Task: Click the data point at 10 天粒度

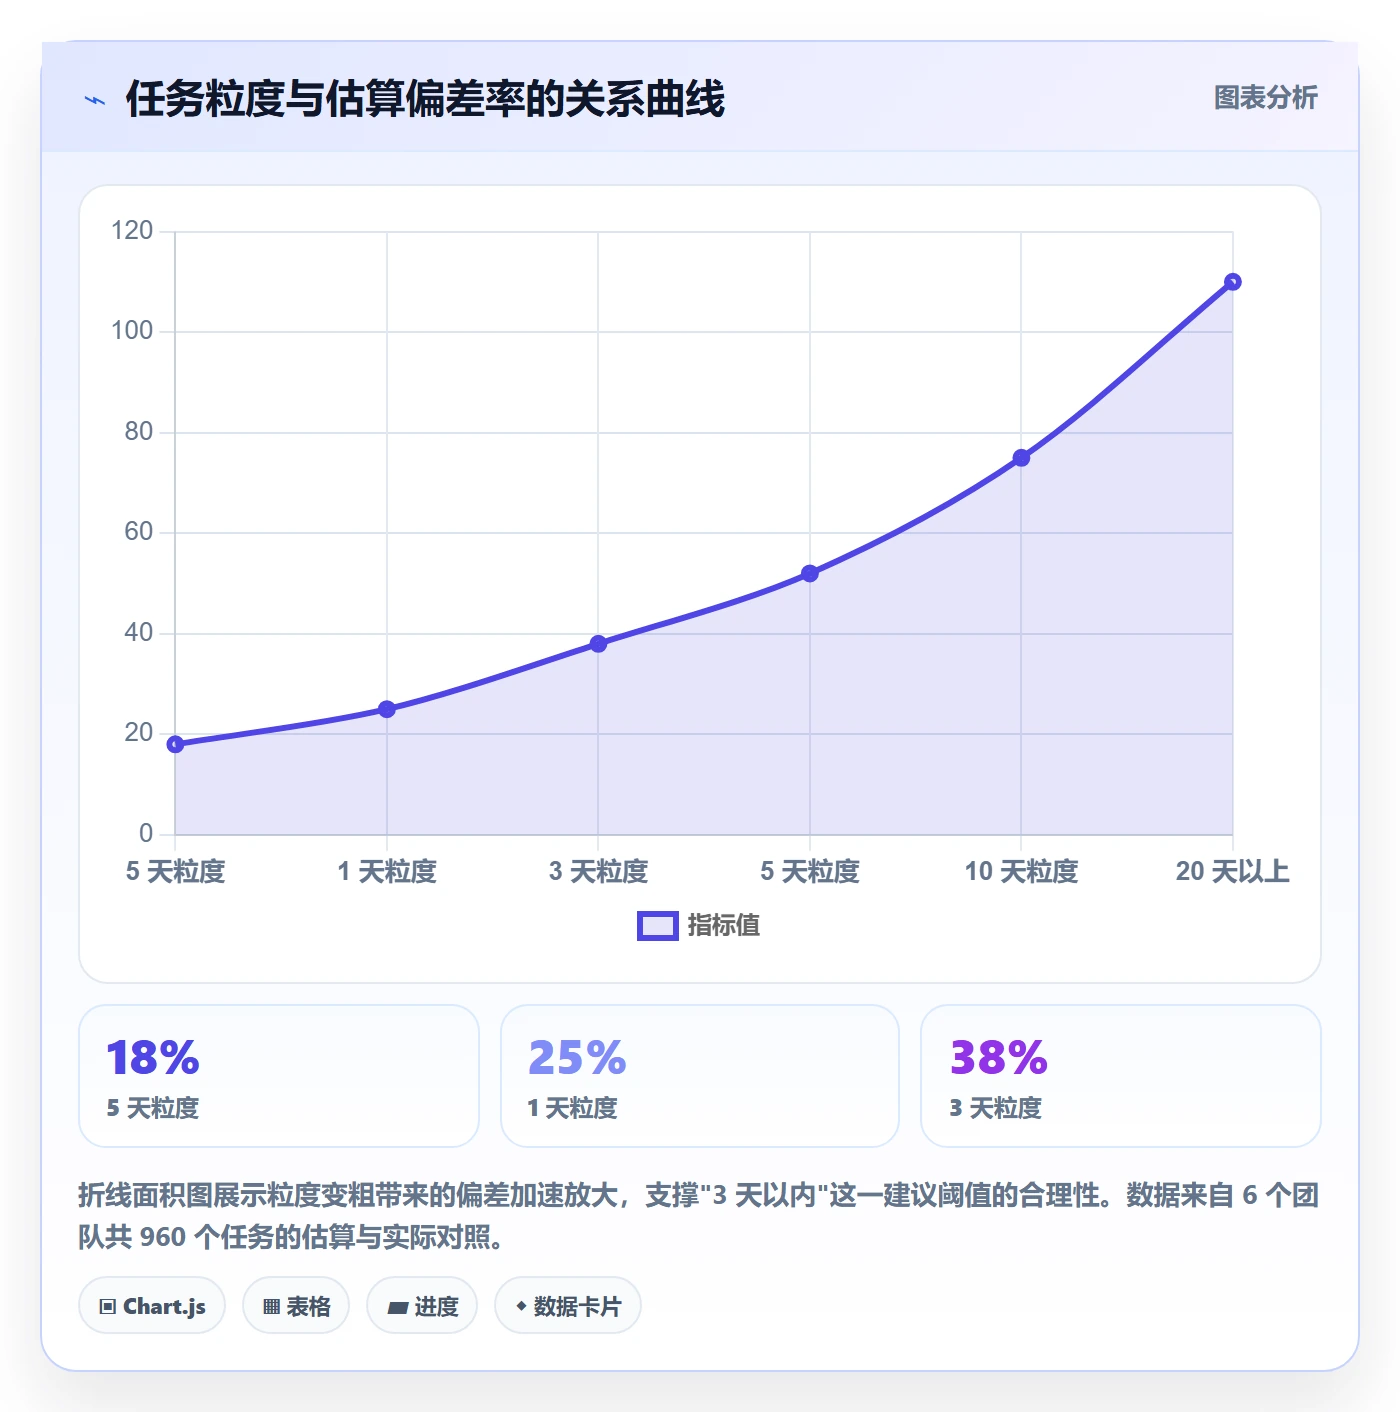Action: [x=1021, y=458]
